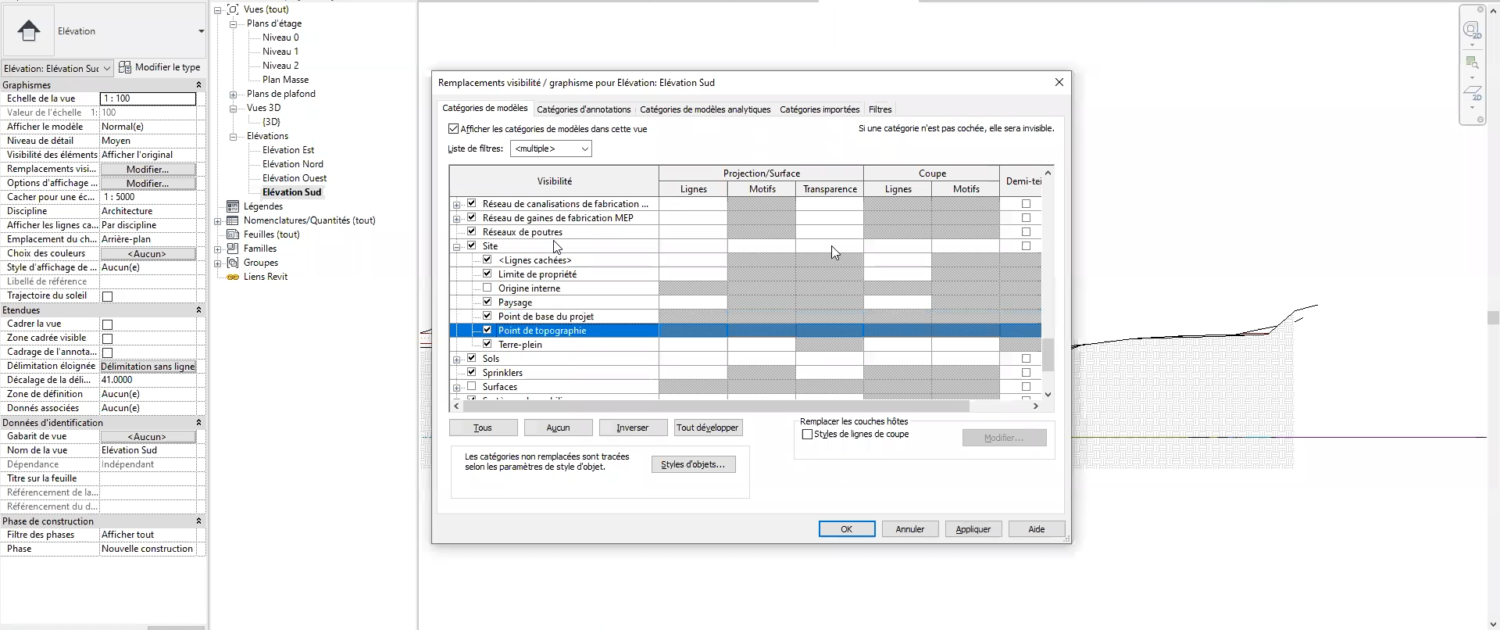Select the Légendes icon in the project browser
This screenshot has height=630, width=1500.
233,206
